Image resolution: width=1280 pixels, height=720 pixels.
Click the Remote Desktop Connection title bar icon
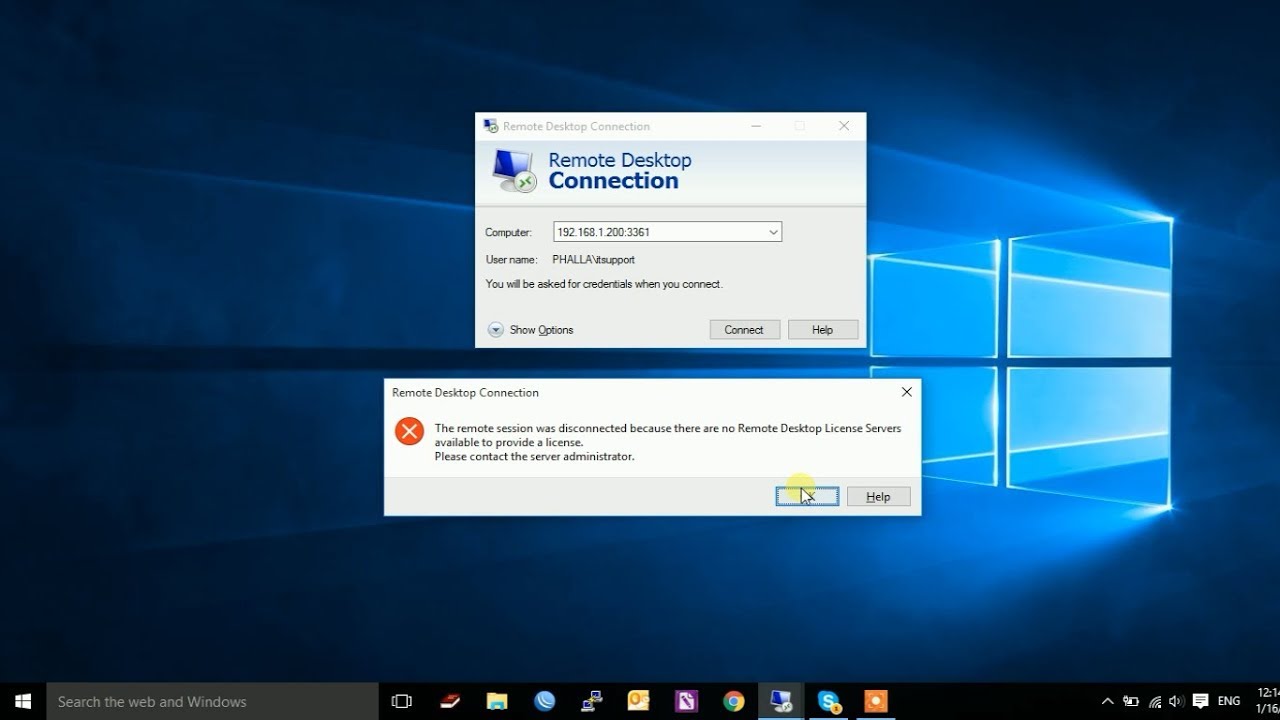click(490, 126)
